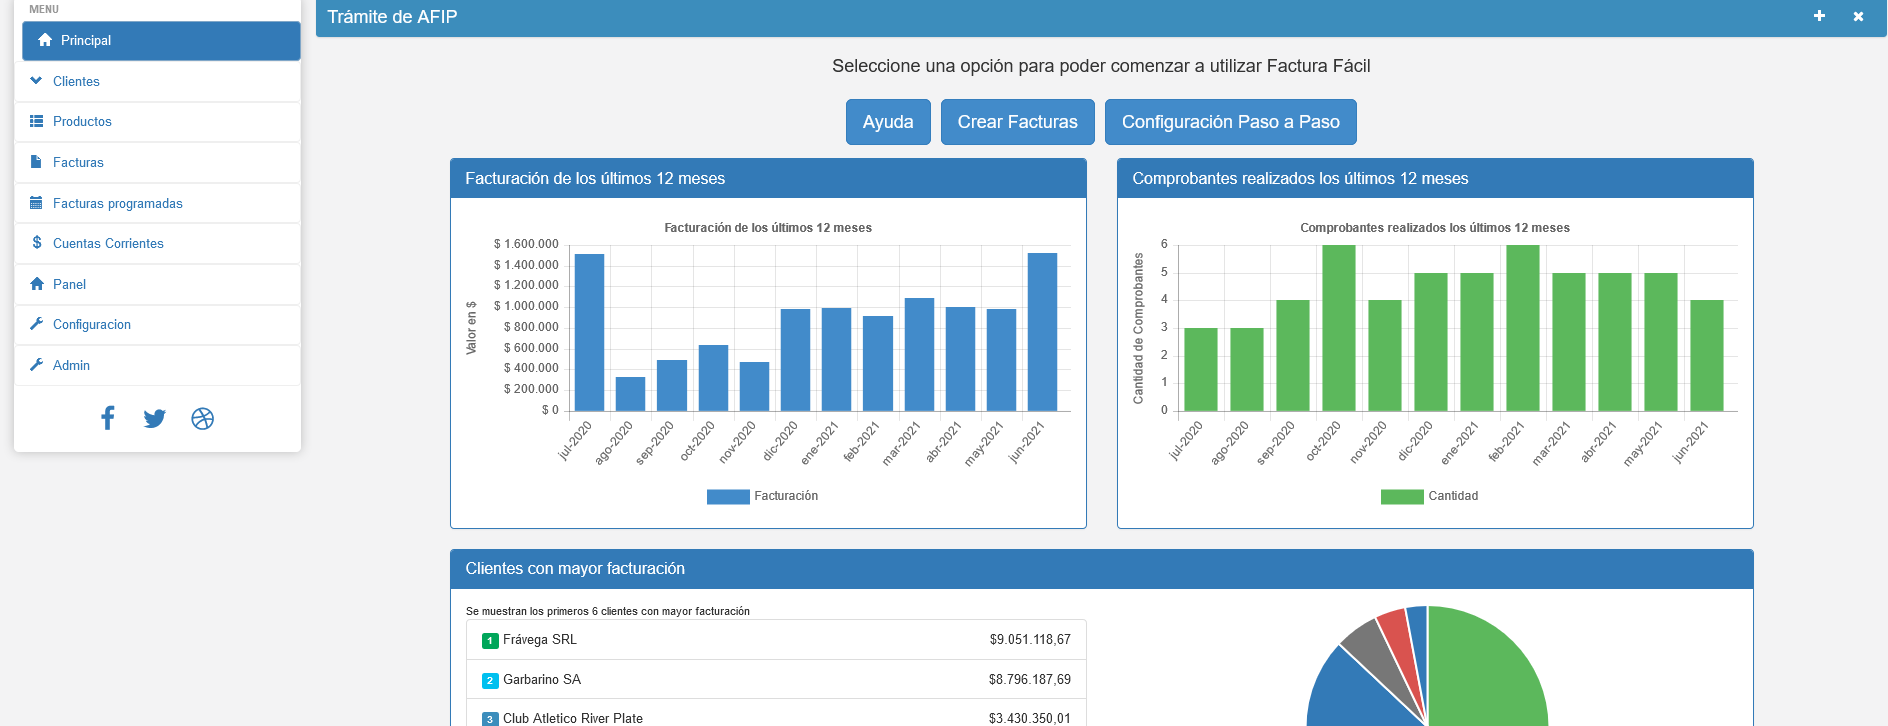Click the list icon beside Productos
Viewport: 1888px width, 726px height.
(36, 121)
